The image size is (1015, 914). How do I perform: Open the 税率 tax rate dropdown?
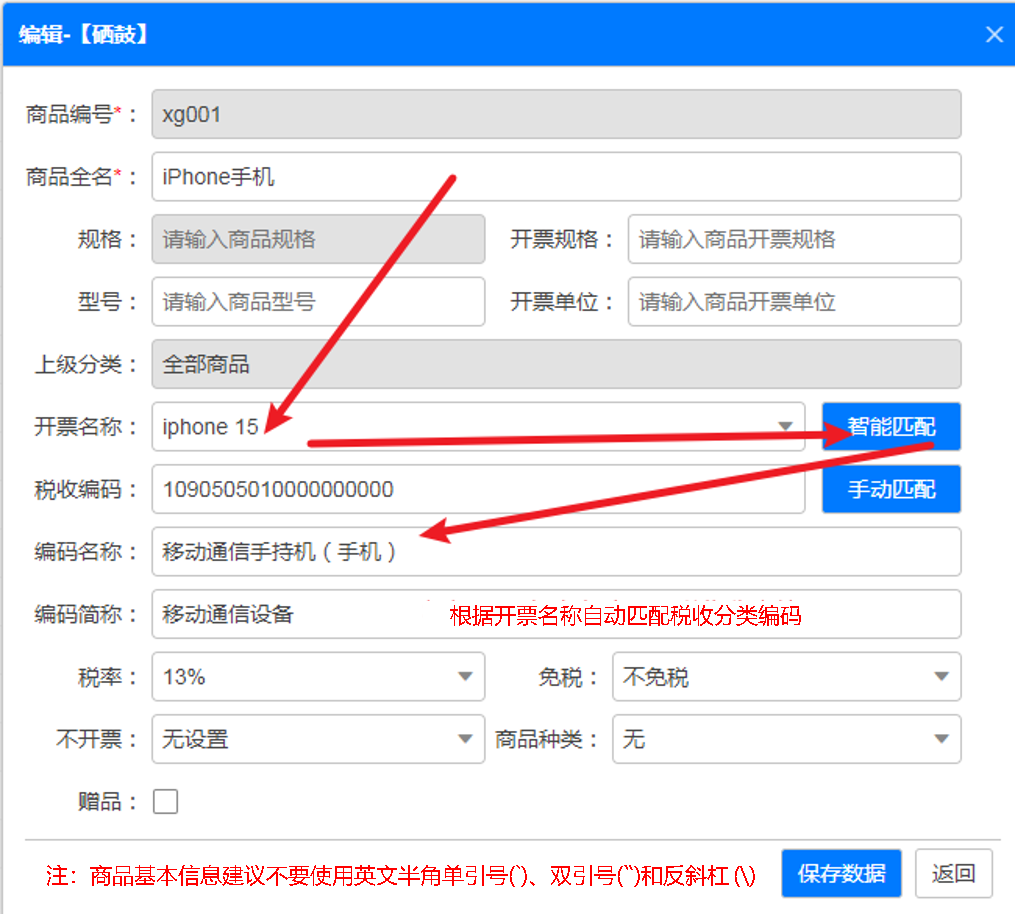(465, 677)
